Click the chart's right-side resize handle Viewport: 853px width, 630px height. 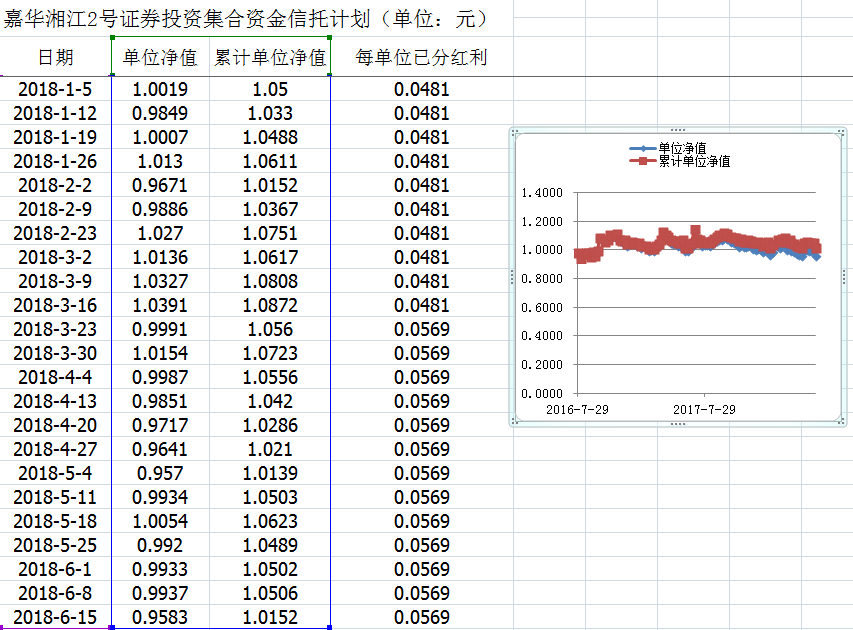845,277
